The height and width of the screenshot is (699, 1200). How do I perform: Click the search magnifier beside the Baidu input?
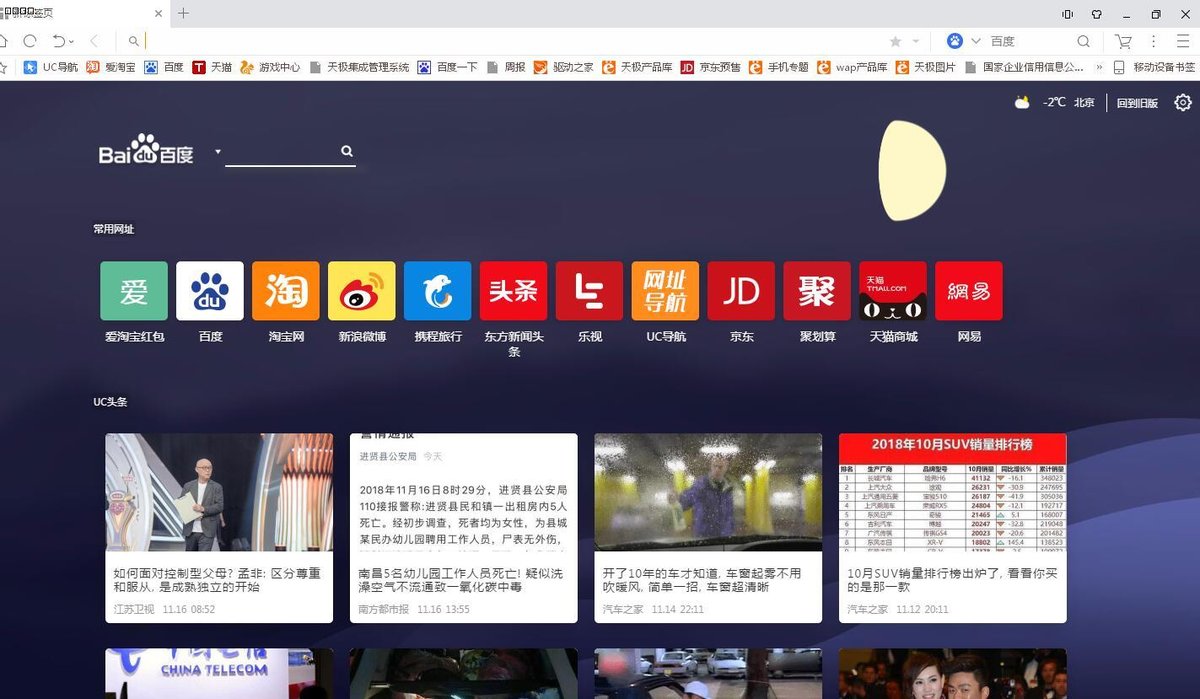coord(346,152)
